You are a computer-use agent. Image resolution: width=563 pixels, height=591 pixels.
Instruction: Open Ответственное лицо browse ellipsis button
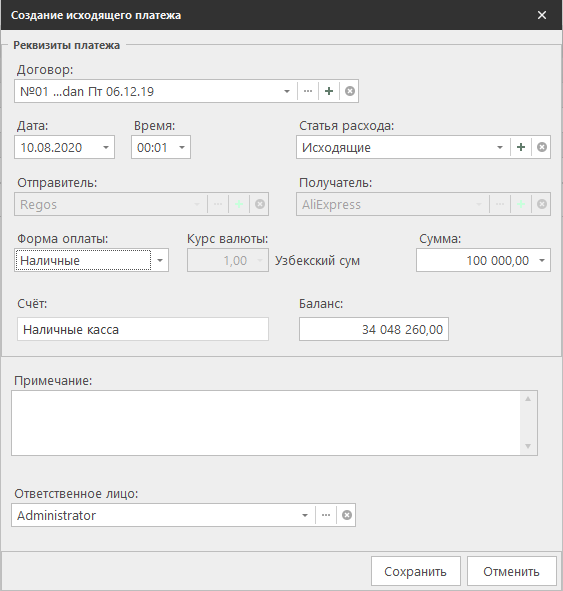(326, 515)
